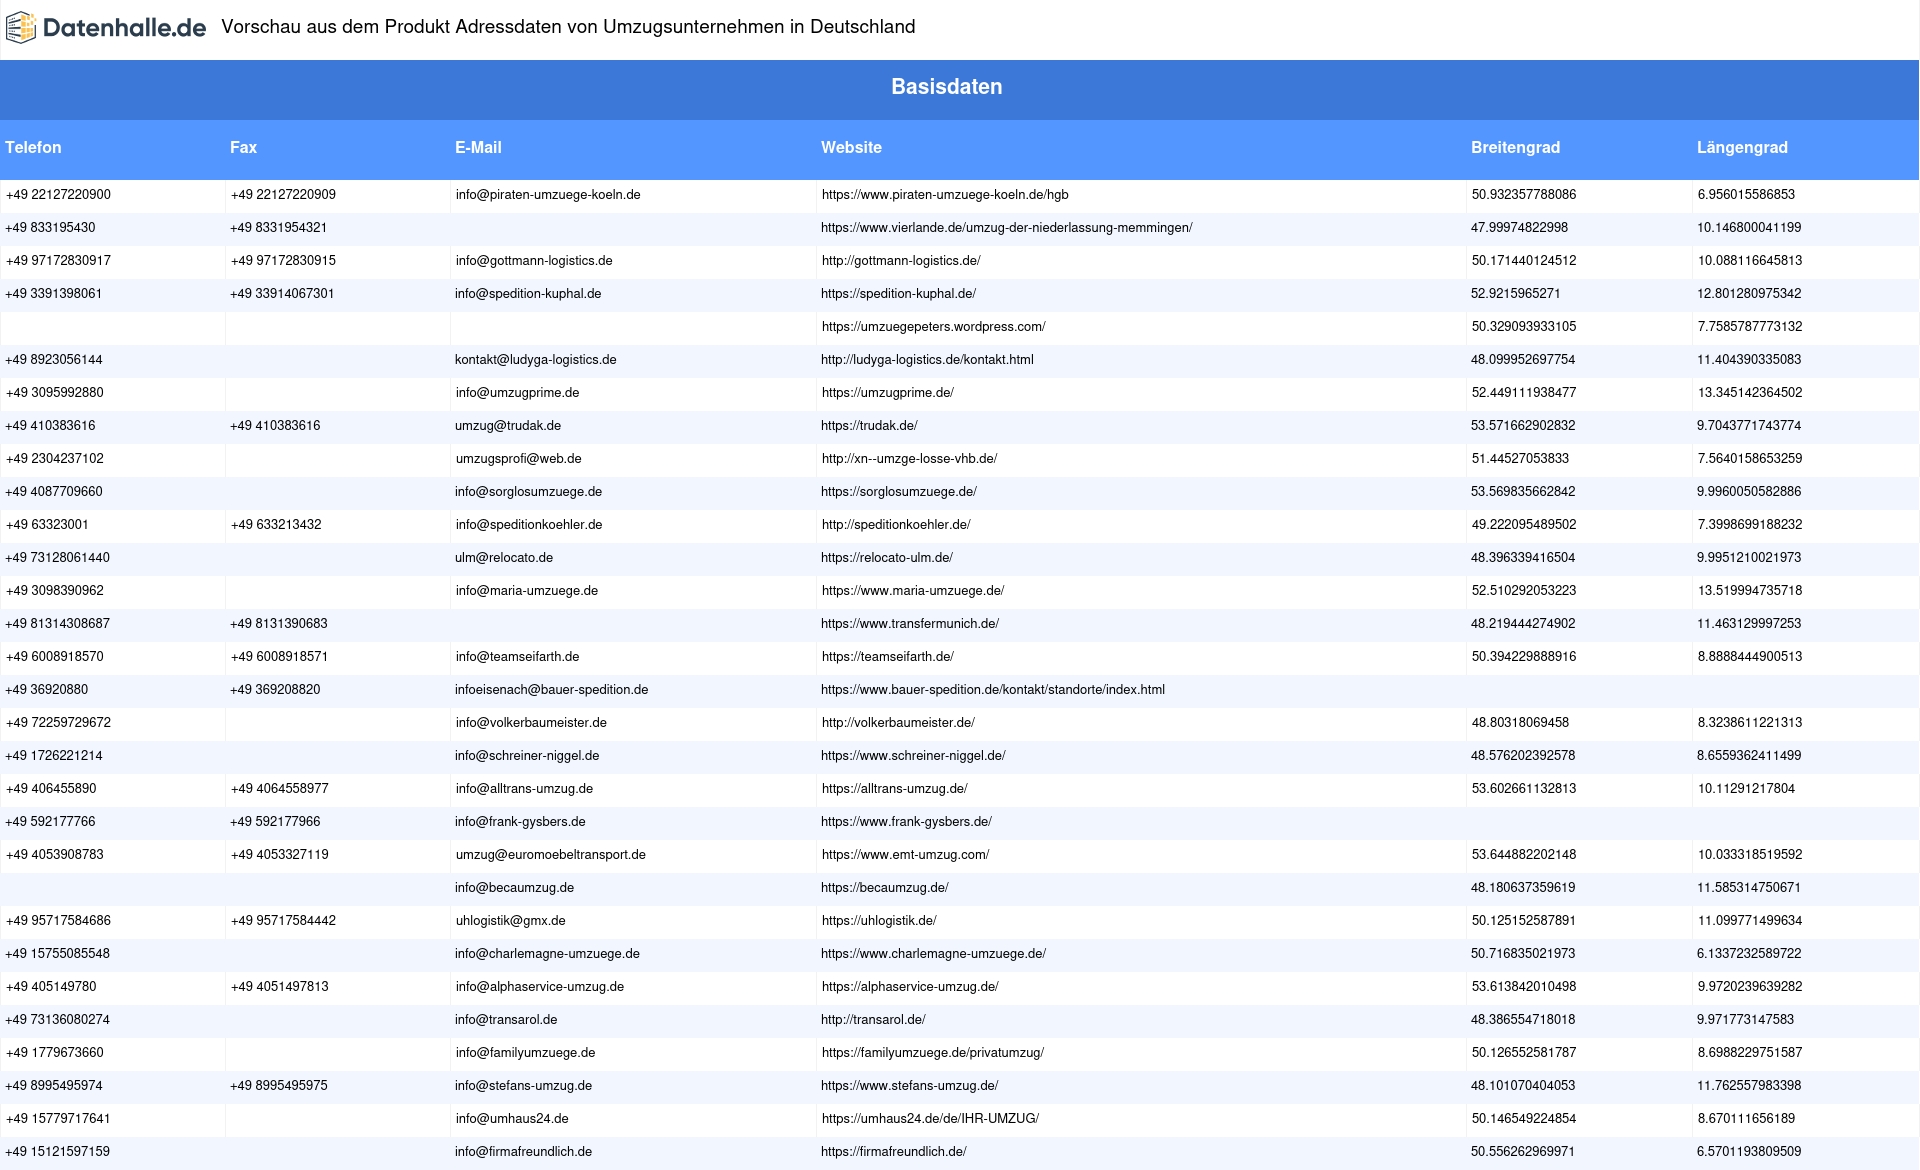The image size is (1920, 1170).
Task: Click latitude value 48.80318069458
Action: (x=1520, y=723)
